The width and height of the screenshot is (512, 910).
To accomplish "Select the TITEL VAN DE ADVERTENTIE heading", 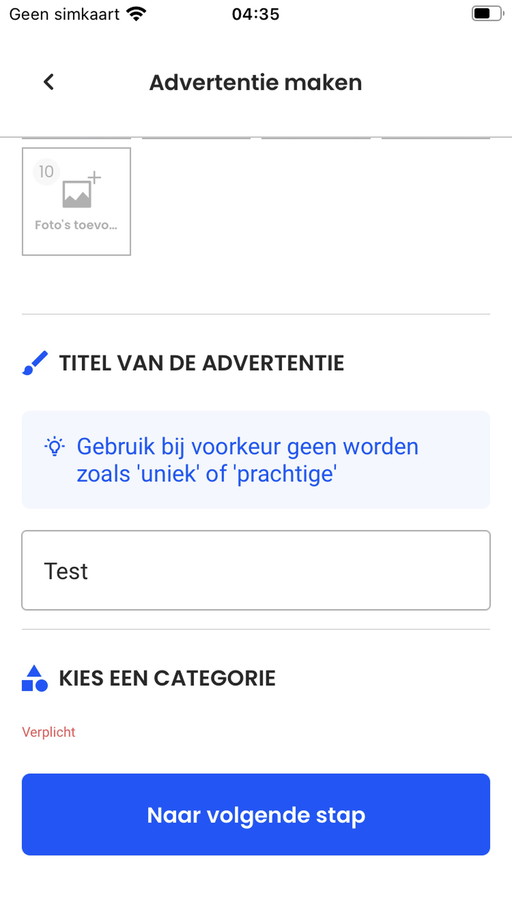I will click(x=201, y=363).
